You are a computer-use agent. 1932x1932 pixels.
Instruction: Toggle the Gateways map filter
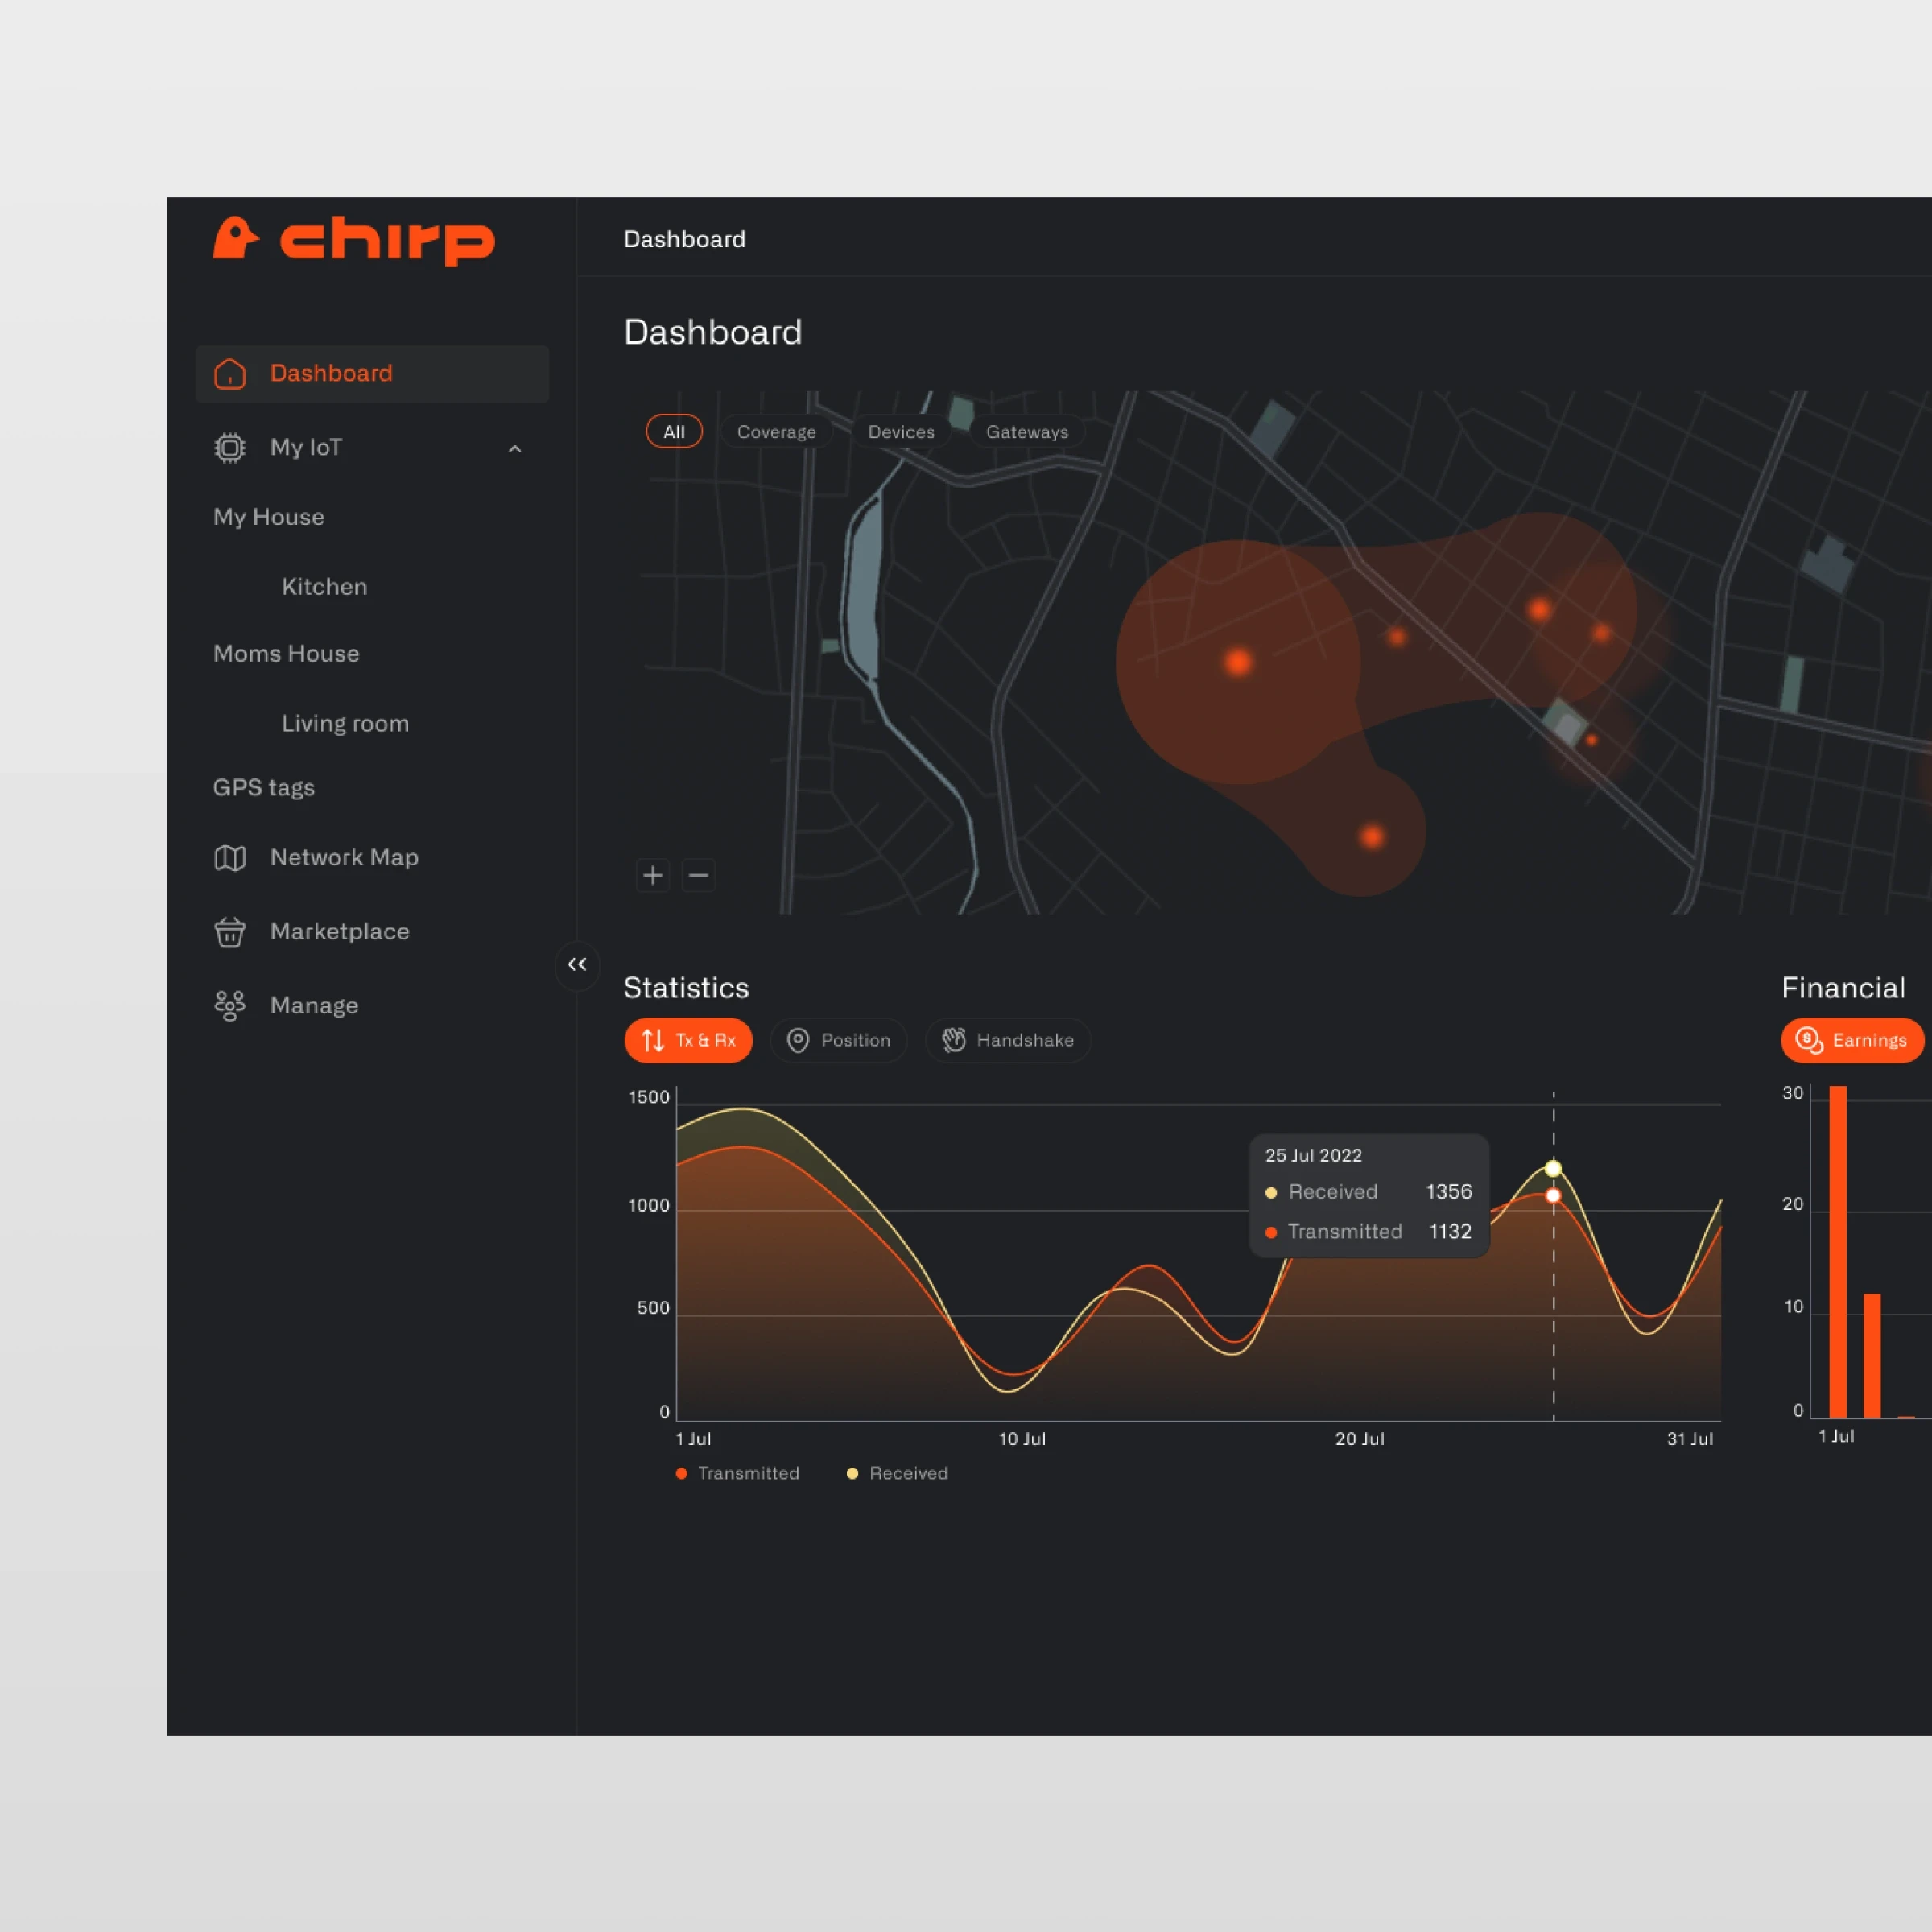coord(1027,432)
